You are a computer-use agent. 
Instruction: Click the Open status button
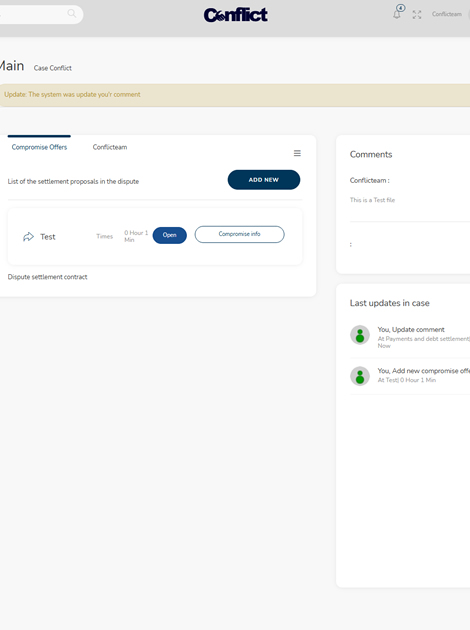coord(170,235)
